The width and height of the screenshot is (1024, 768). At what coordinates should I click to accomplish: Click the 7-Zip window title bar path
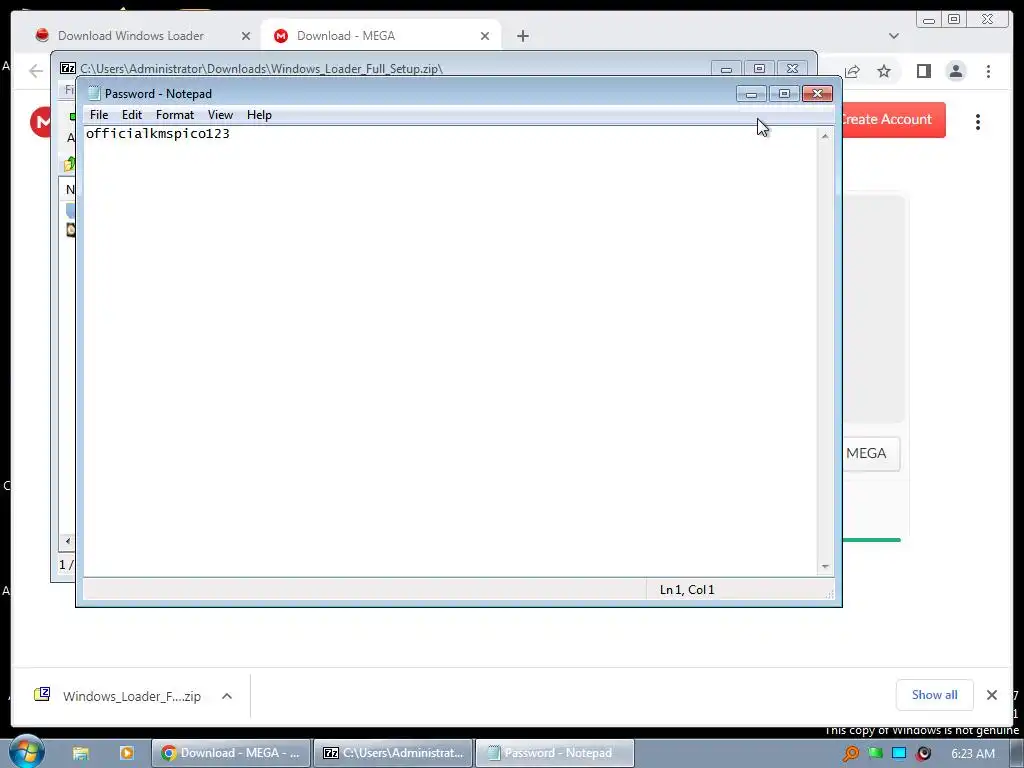[x=261, y=69]
